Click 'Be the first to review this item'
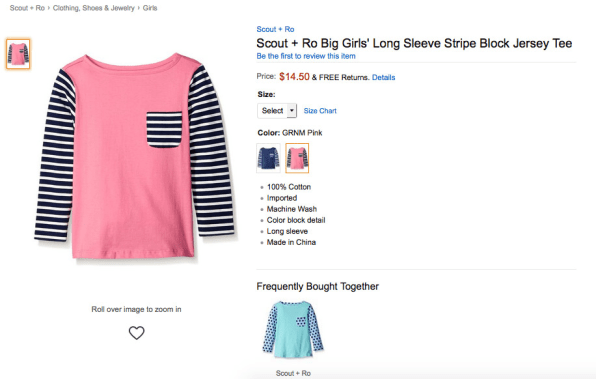Screen dimensions: 596x379 (306, 56)
